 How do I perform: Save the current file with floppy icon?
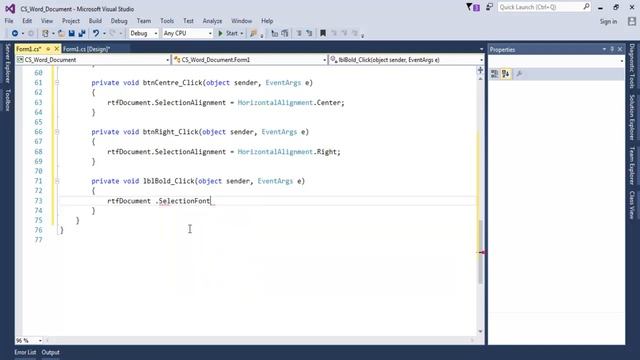71,33
